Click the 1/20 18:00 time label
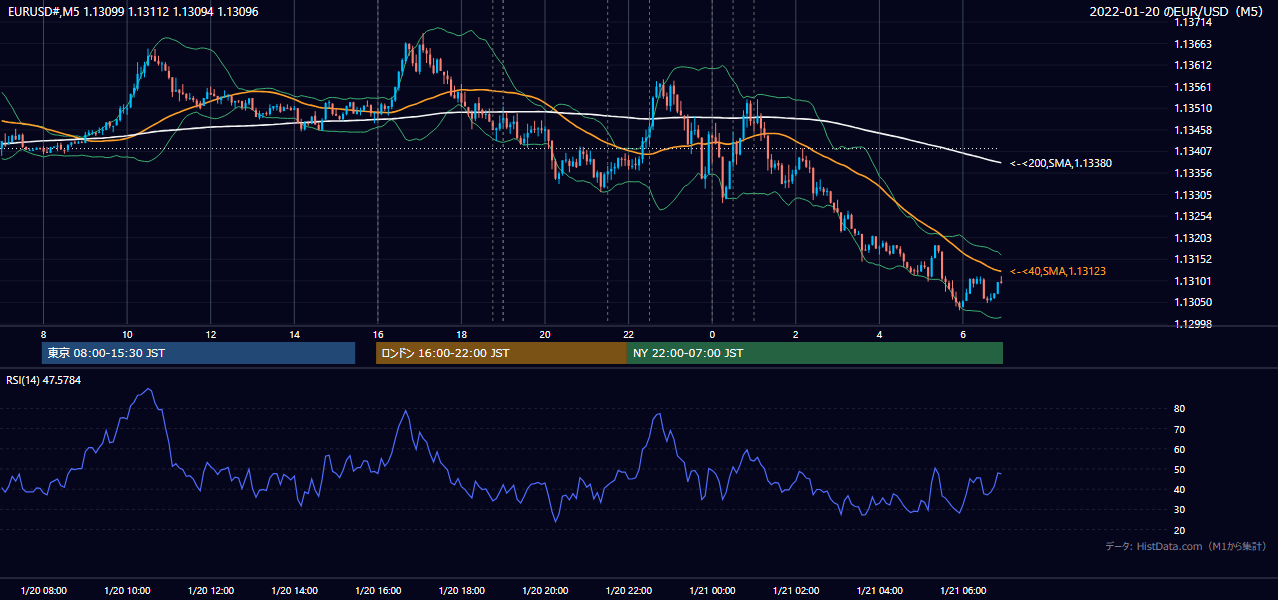Image resolution: width=1278 pixels, height=600 pixels. click(461, 591)
